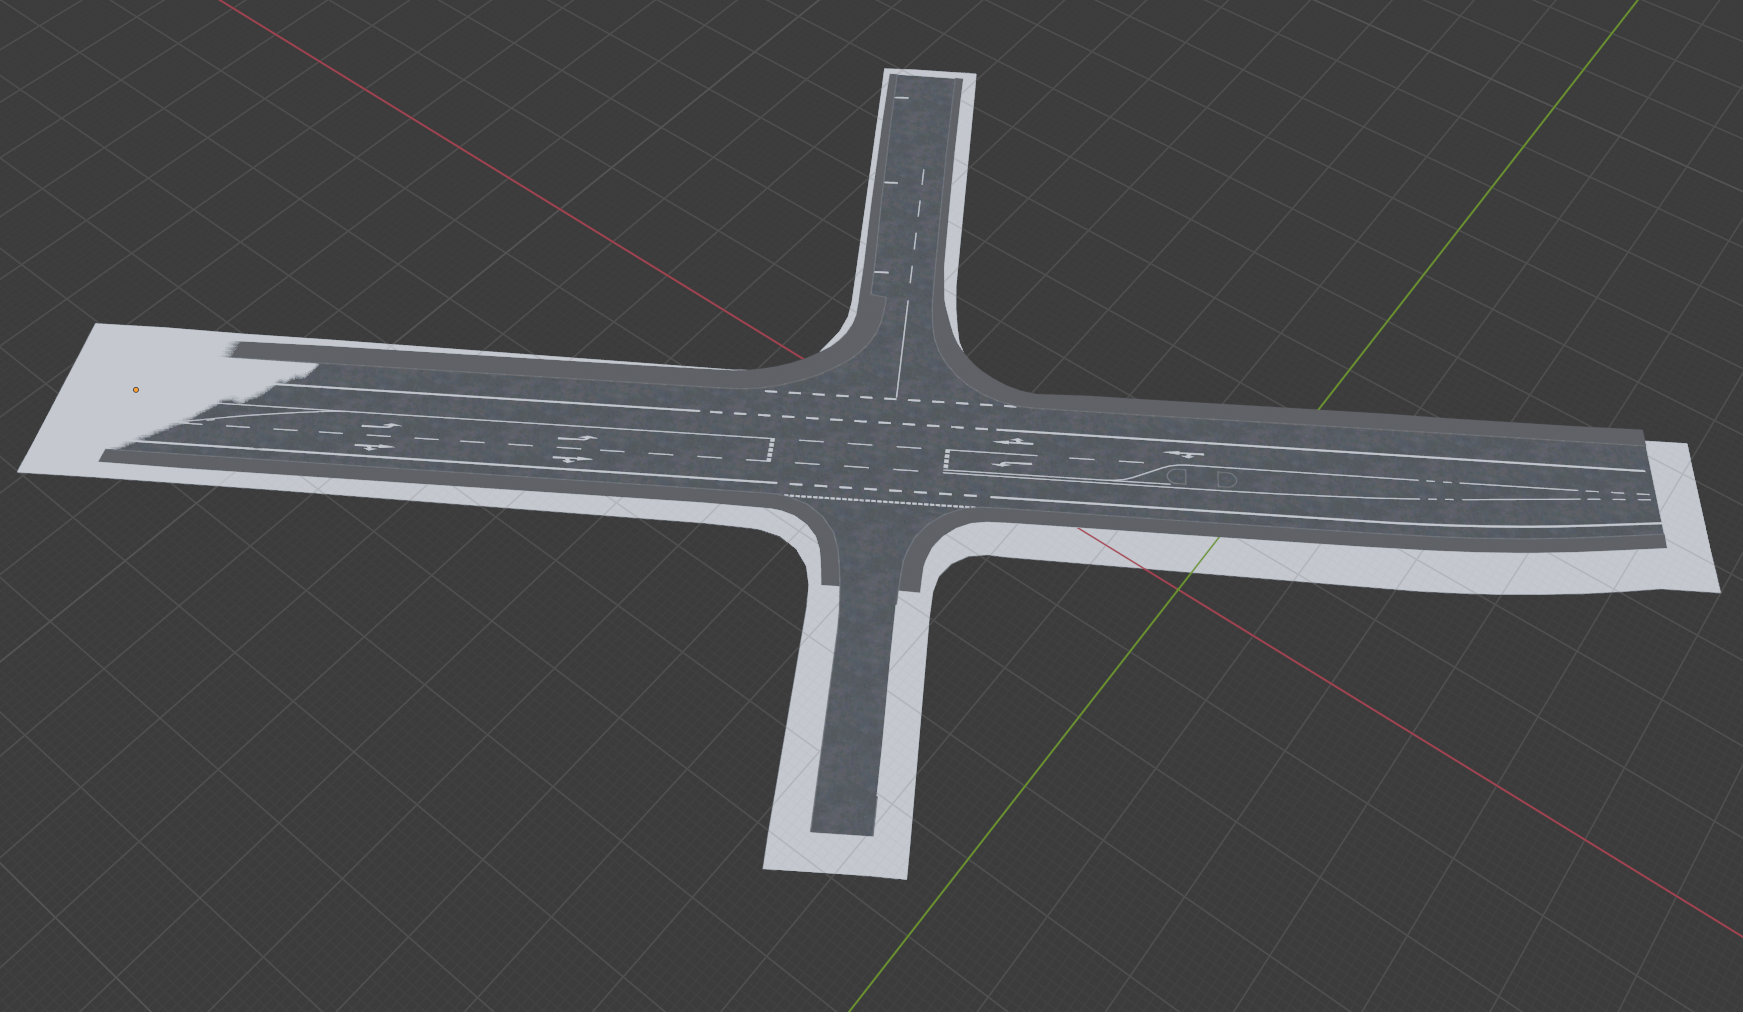Click the red axis line in lower-right
The height and width of the screenshot is (1012, 1743).
pos(1500,780)
